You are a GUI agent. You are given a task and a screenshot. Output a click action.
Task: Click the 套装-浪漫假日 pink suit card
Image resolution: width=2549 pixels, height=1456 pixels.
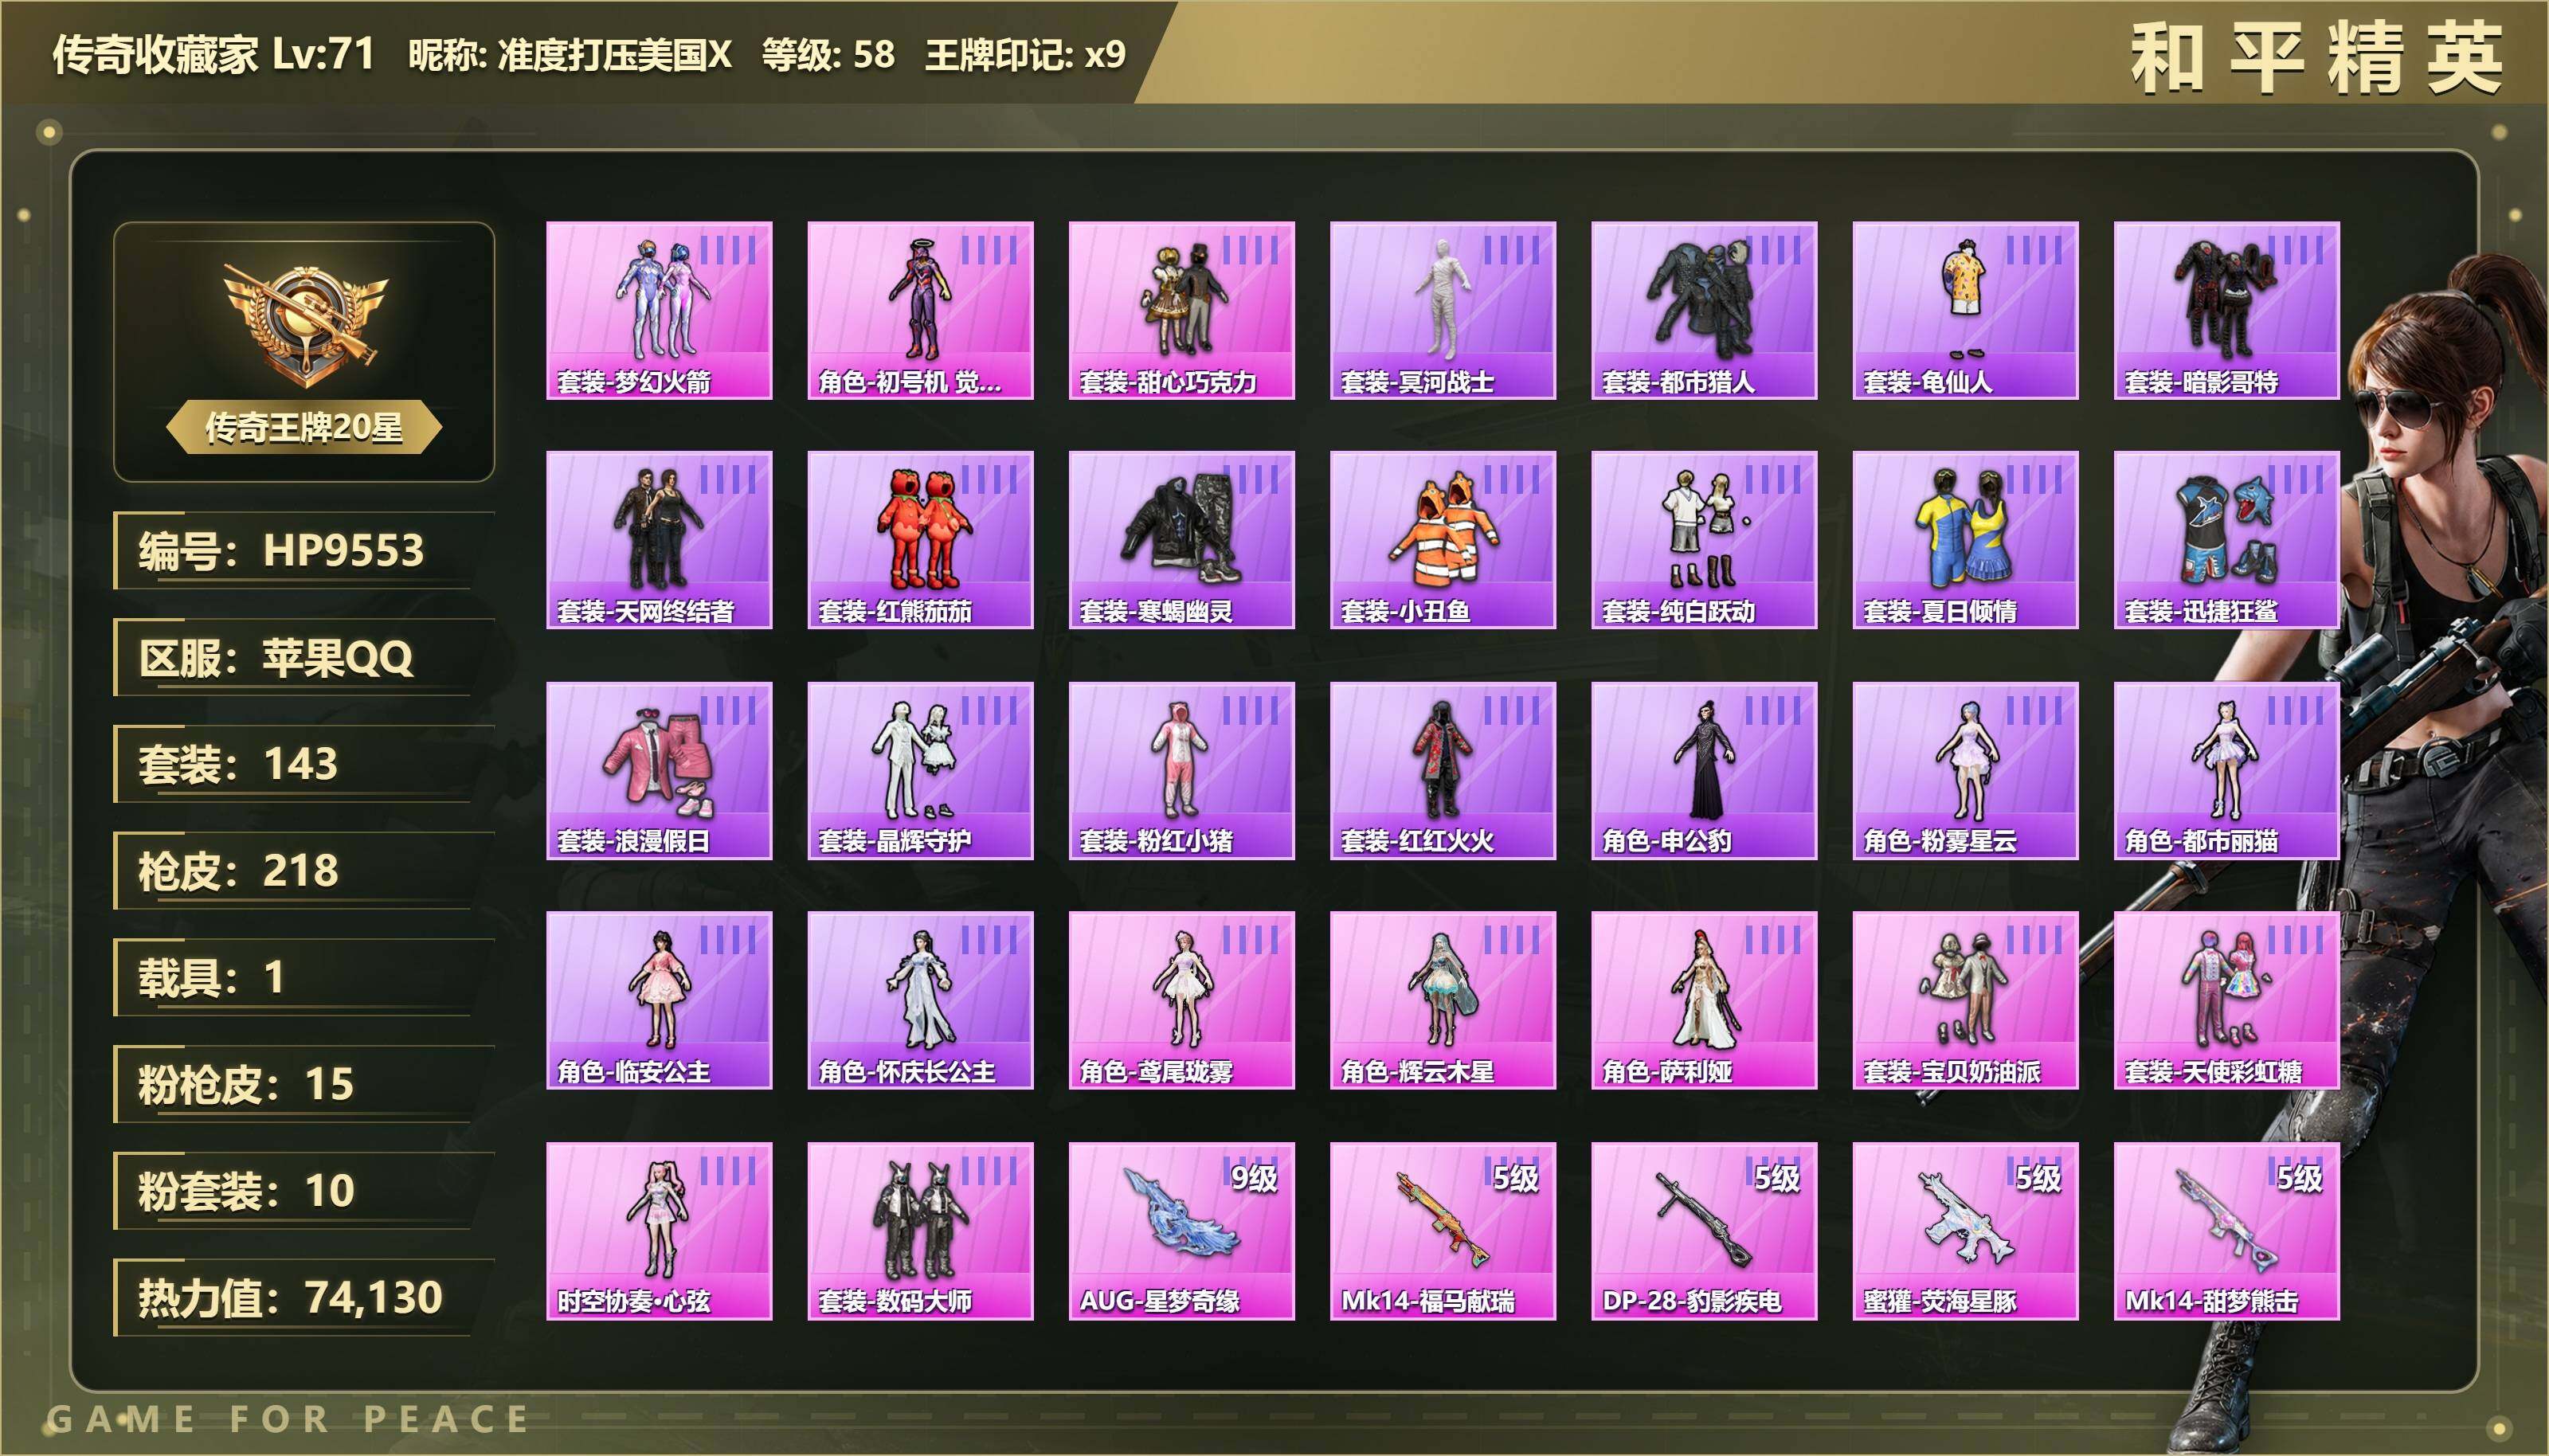tap(659, 770)
